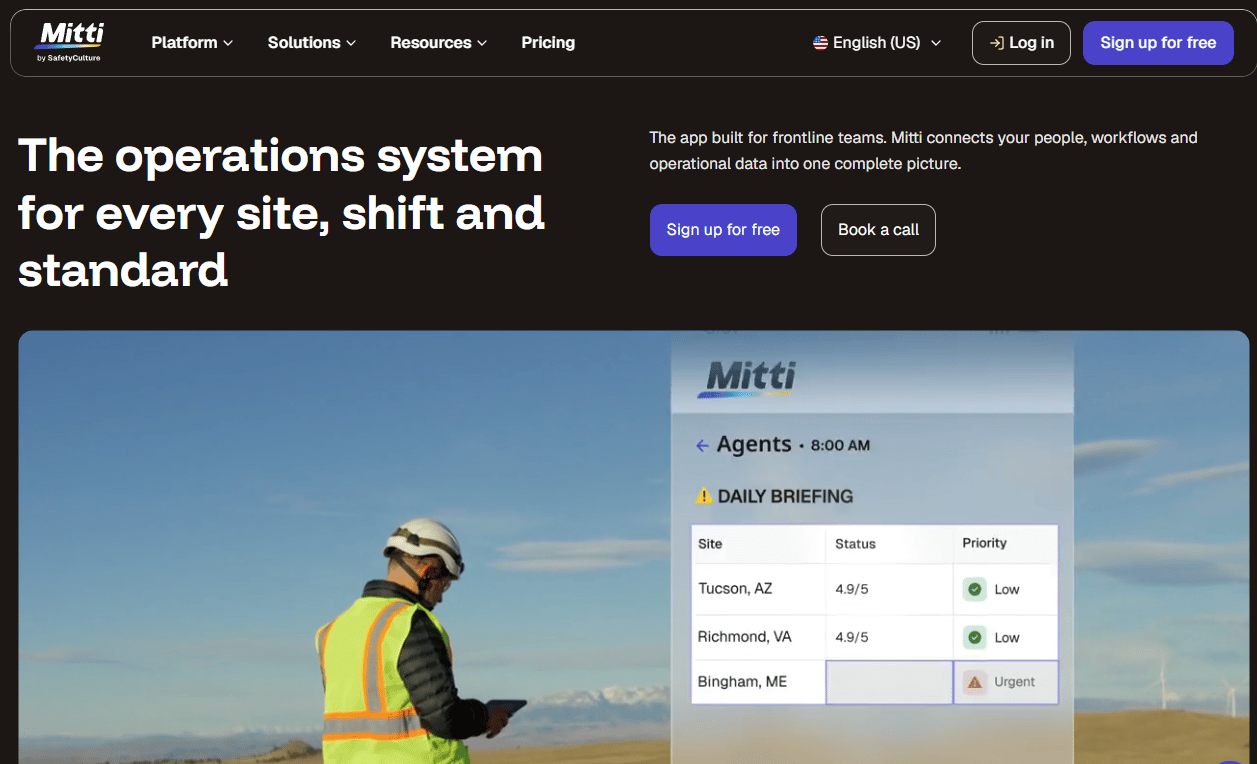
Task: Click the Mitti logo in navigation bar
Action: (x=70, y=43)
